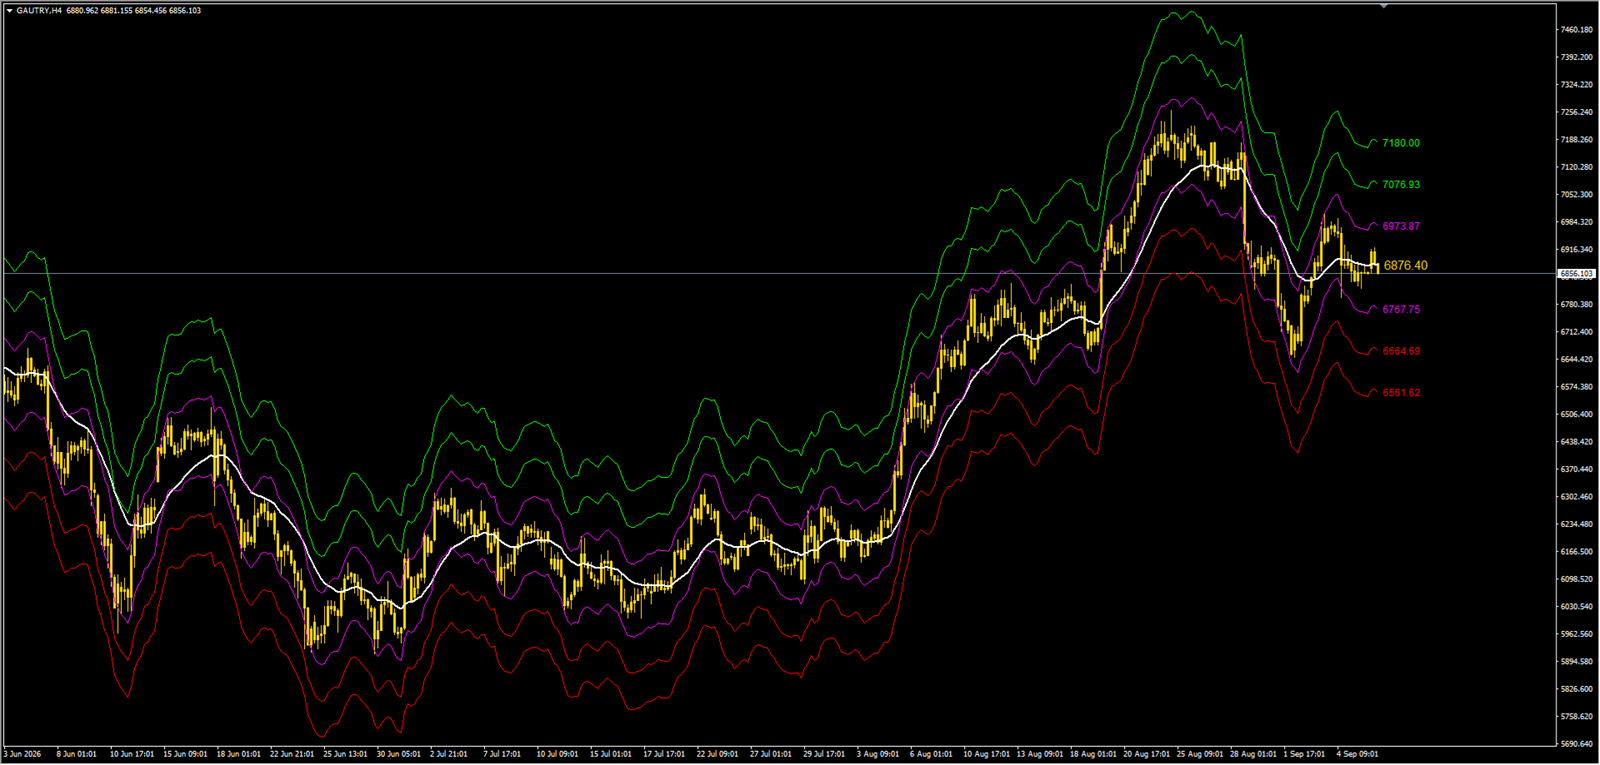Screen dimensions: 1600x765
Task: Click the lowest red band label 6561.62
Action: (1401, 393)
